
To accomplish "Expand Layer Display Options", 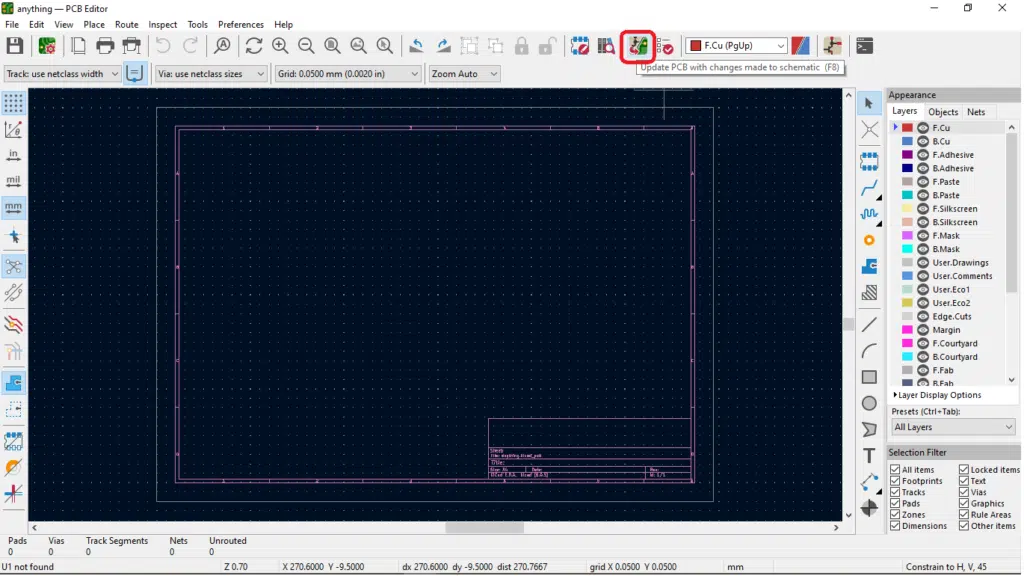I will click(937, 395).
